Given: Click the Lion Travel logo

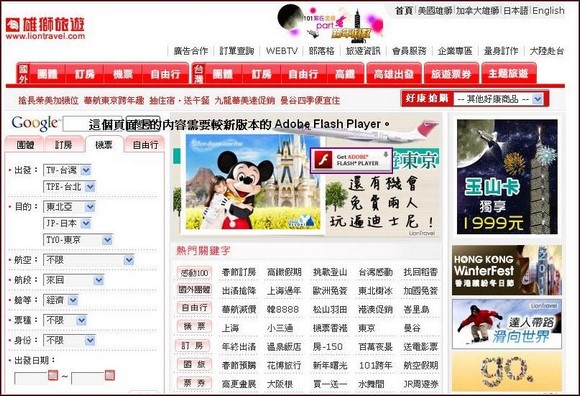Looking at the screenshot, I should click(45, 28).
